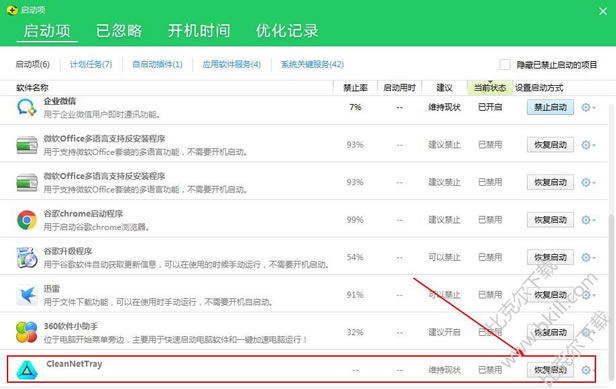Screen dimensions: 616x389
Task: Click the 迅雷 bird icon
Action: click(27, 295)
